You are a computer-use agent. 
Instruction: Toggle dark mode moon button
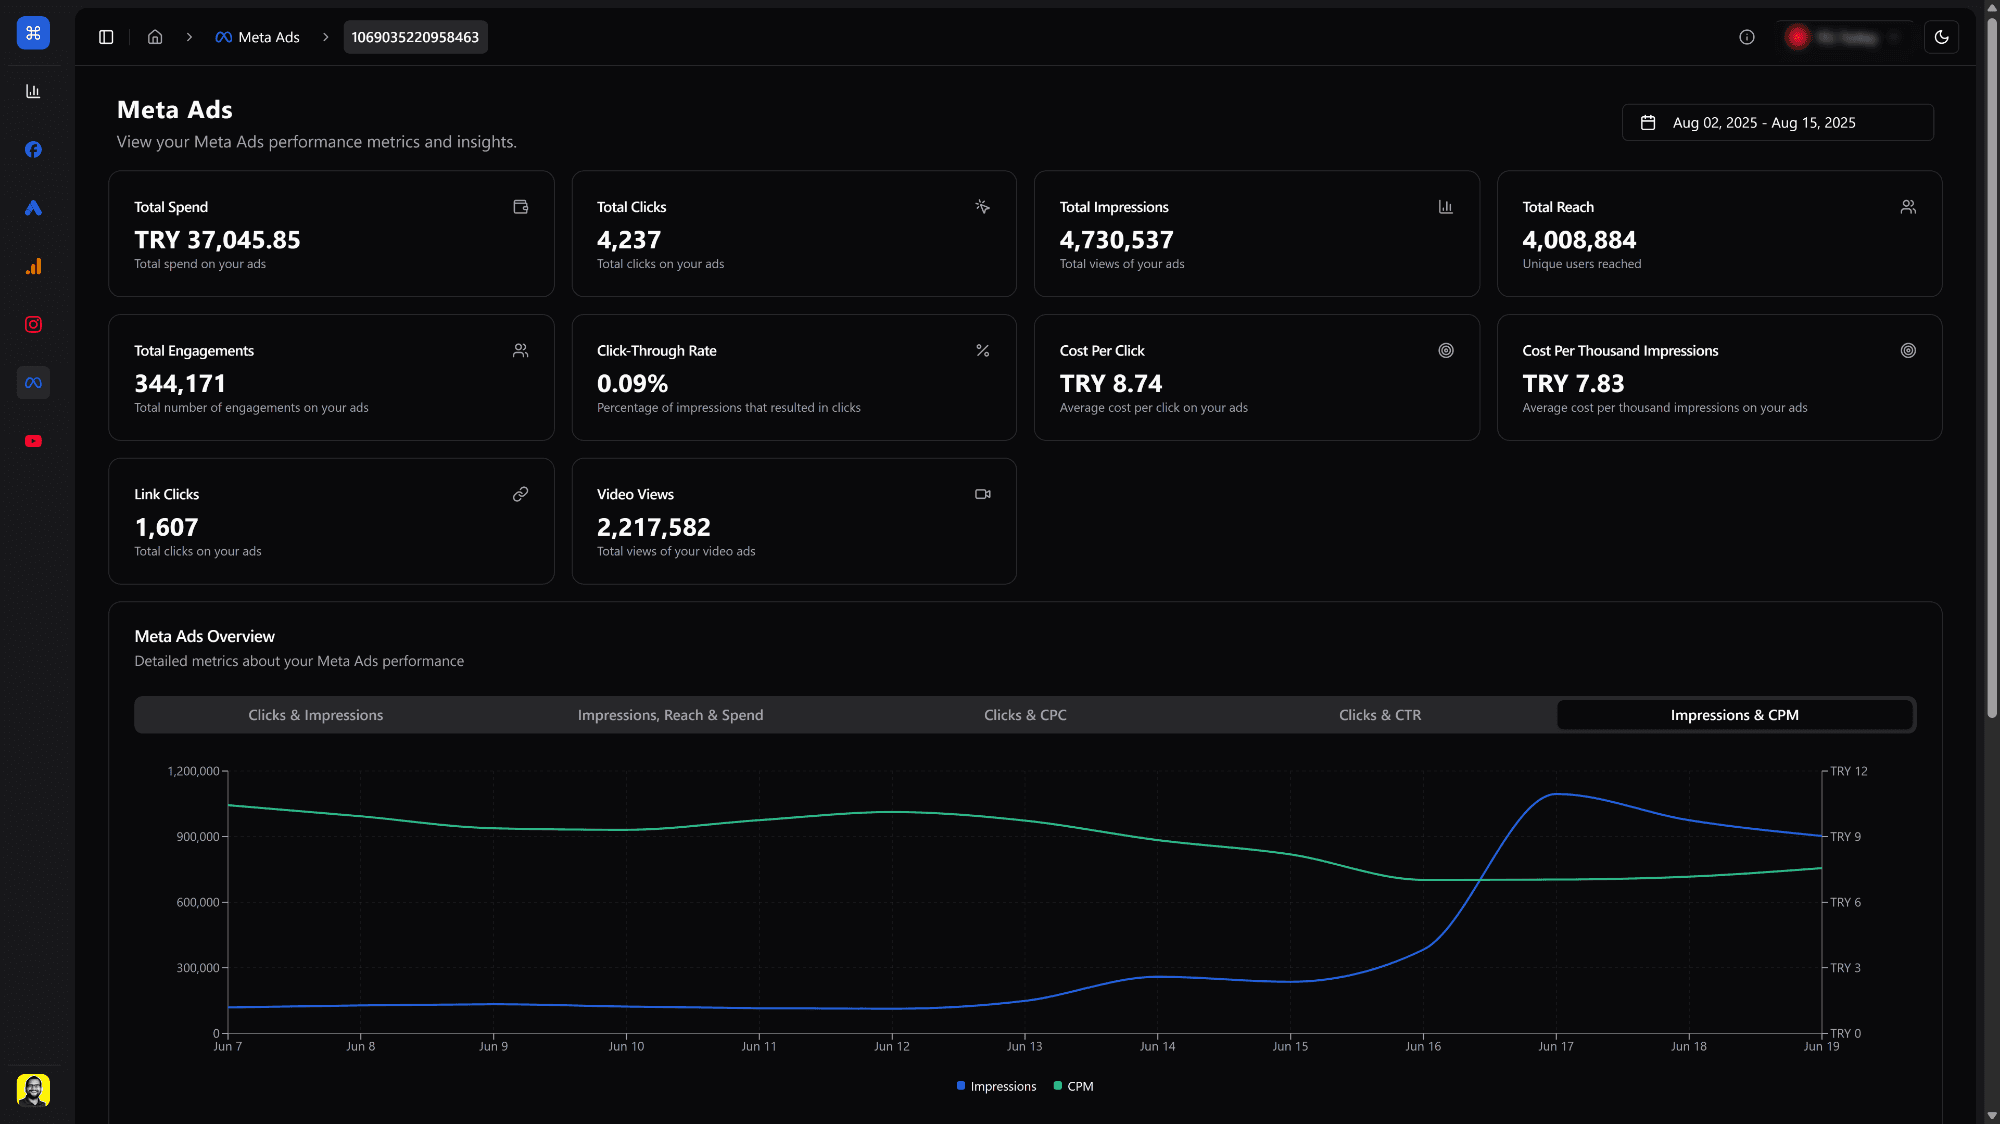pyautogui.click(x=1941, y=37)
